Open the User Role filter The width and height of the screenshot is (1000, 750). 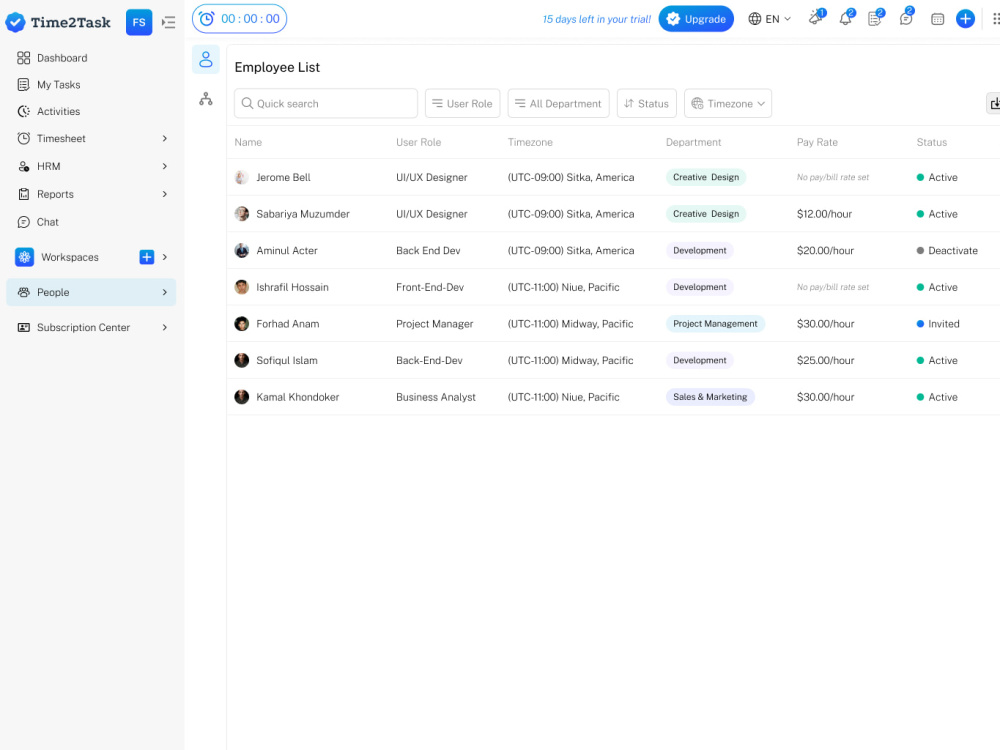click(x=462, y=103)
